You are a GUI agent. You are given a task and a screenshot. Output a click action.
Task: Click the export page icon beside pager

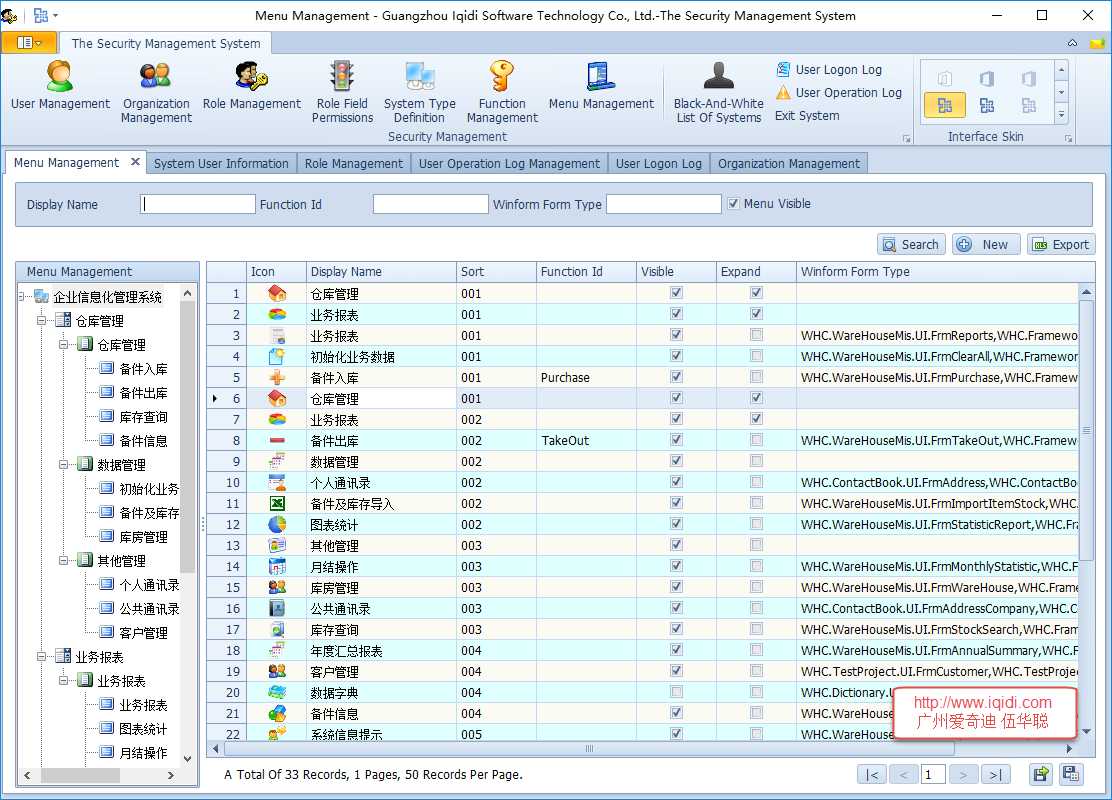pyautogui.click(x=1040, y=774)
